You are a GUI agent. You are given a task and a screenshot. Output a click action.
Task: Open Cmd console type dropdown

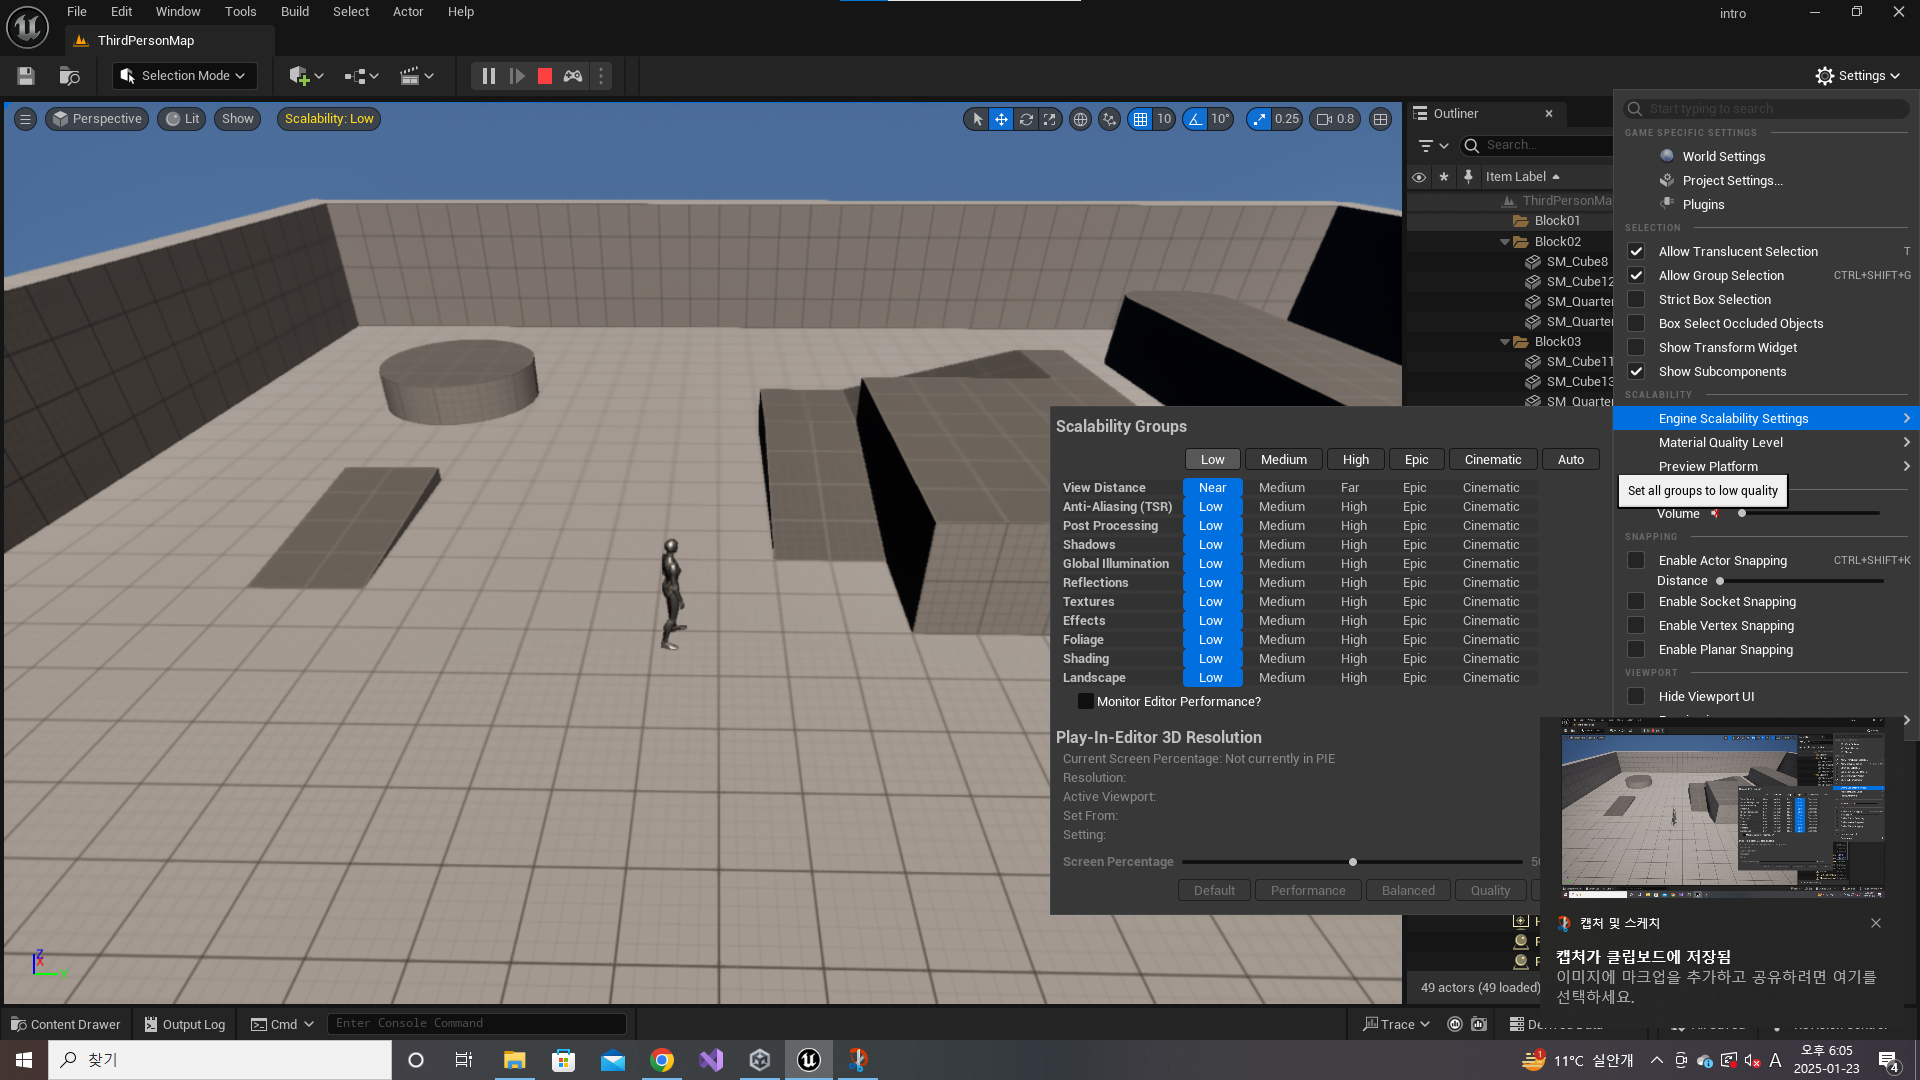coord(282,1024)
